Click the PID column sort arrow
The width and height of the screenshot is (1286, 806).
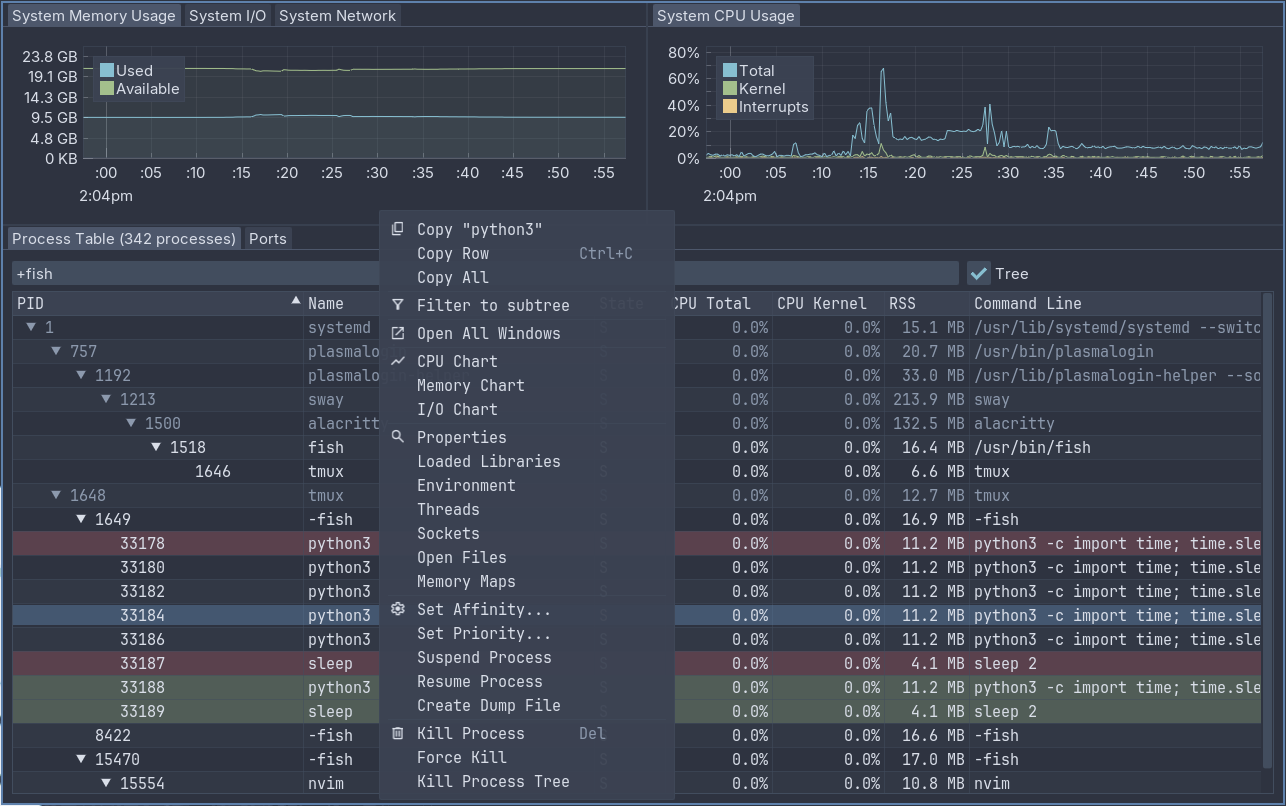pyautogui.click(x=295, y=300)
